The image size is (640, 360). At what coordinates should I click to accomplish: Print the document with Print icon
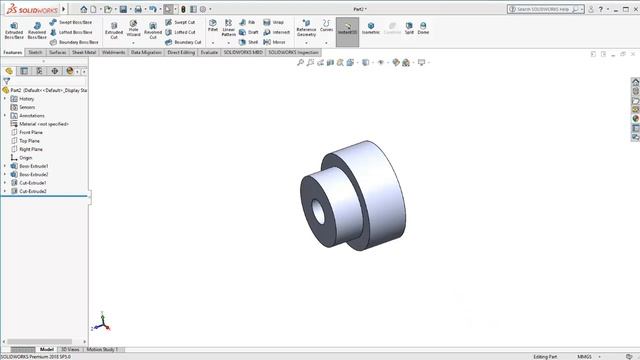tap(138, 9)
